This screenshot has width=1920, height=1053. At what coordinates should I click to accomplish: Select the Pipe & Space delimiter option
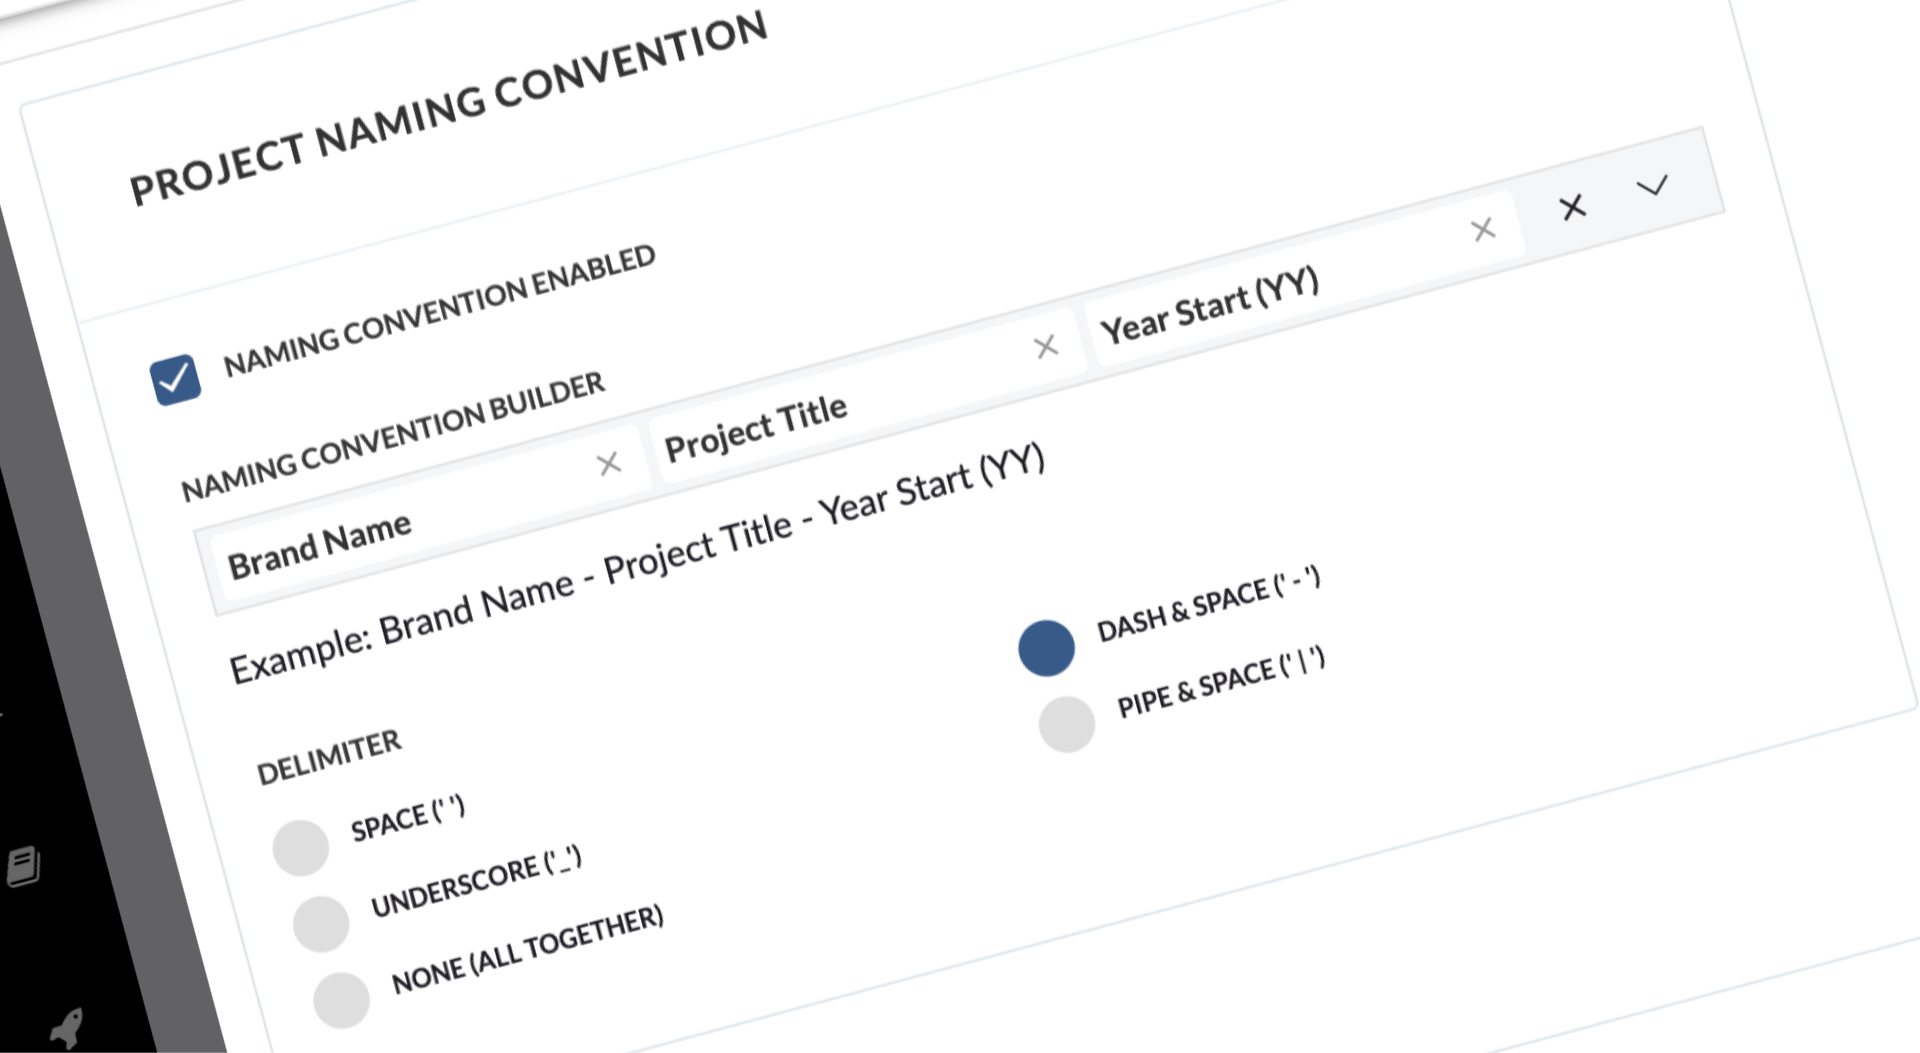1067,723
